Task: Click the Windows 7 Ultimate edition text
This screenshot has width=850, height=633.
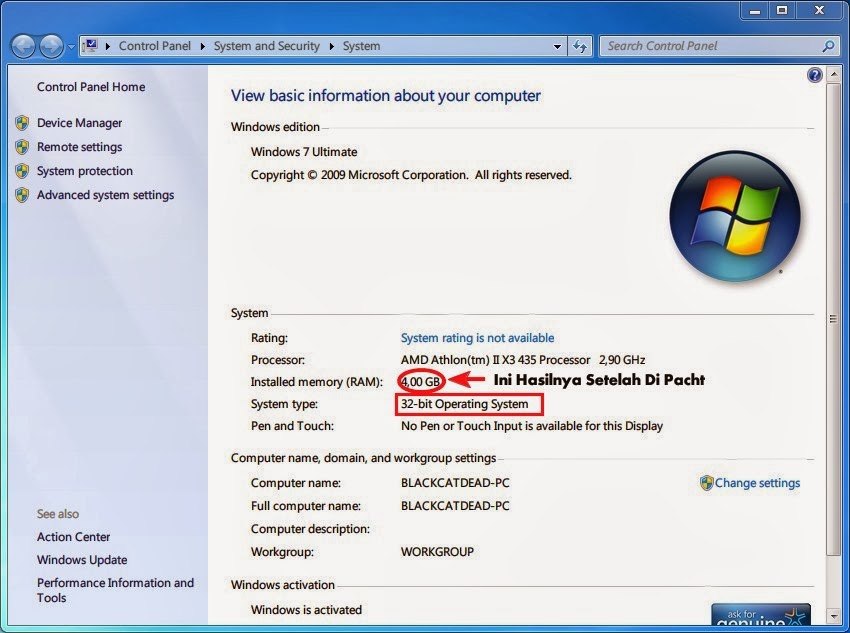Action: (x=304, y=152)
